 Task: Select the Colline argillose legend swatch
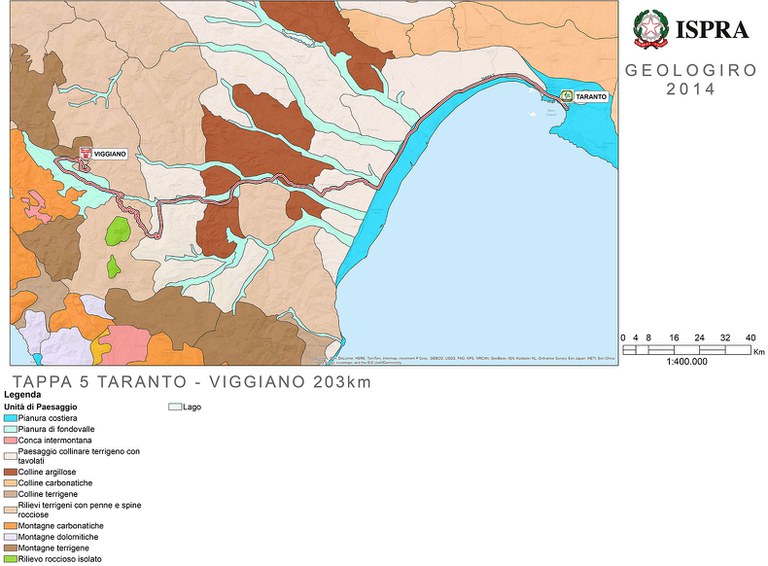pos(10,472)
